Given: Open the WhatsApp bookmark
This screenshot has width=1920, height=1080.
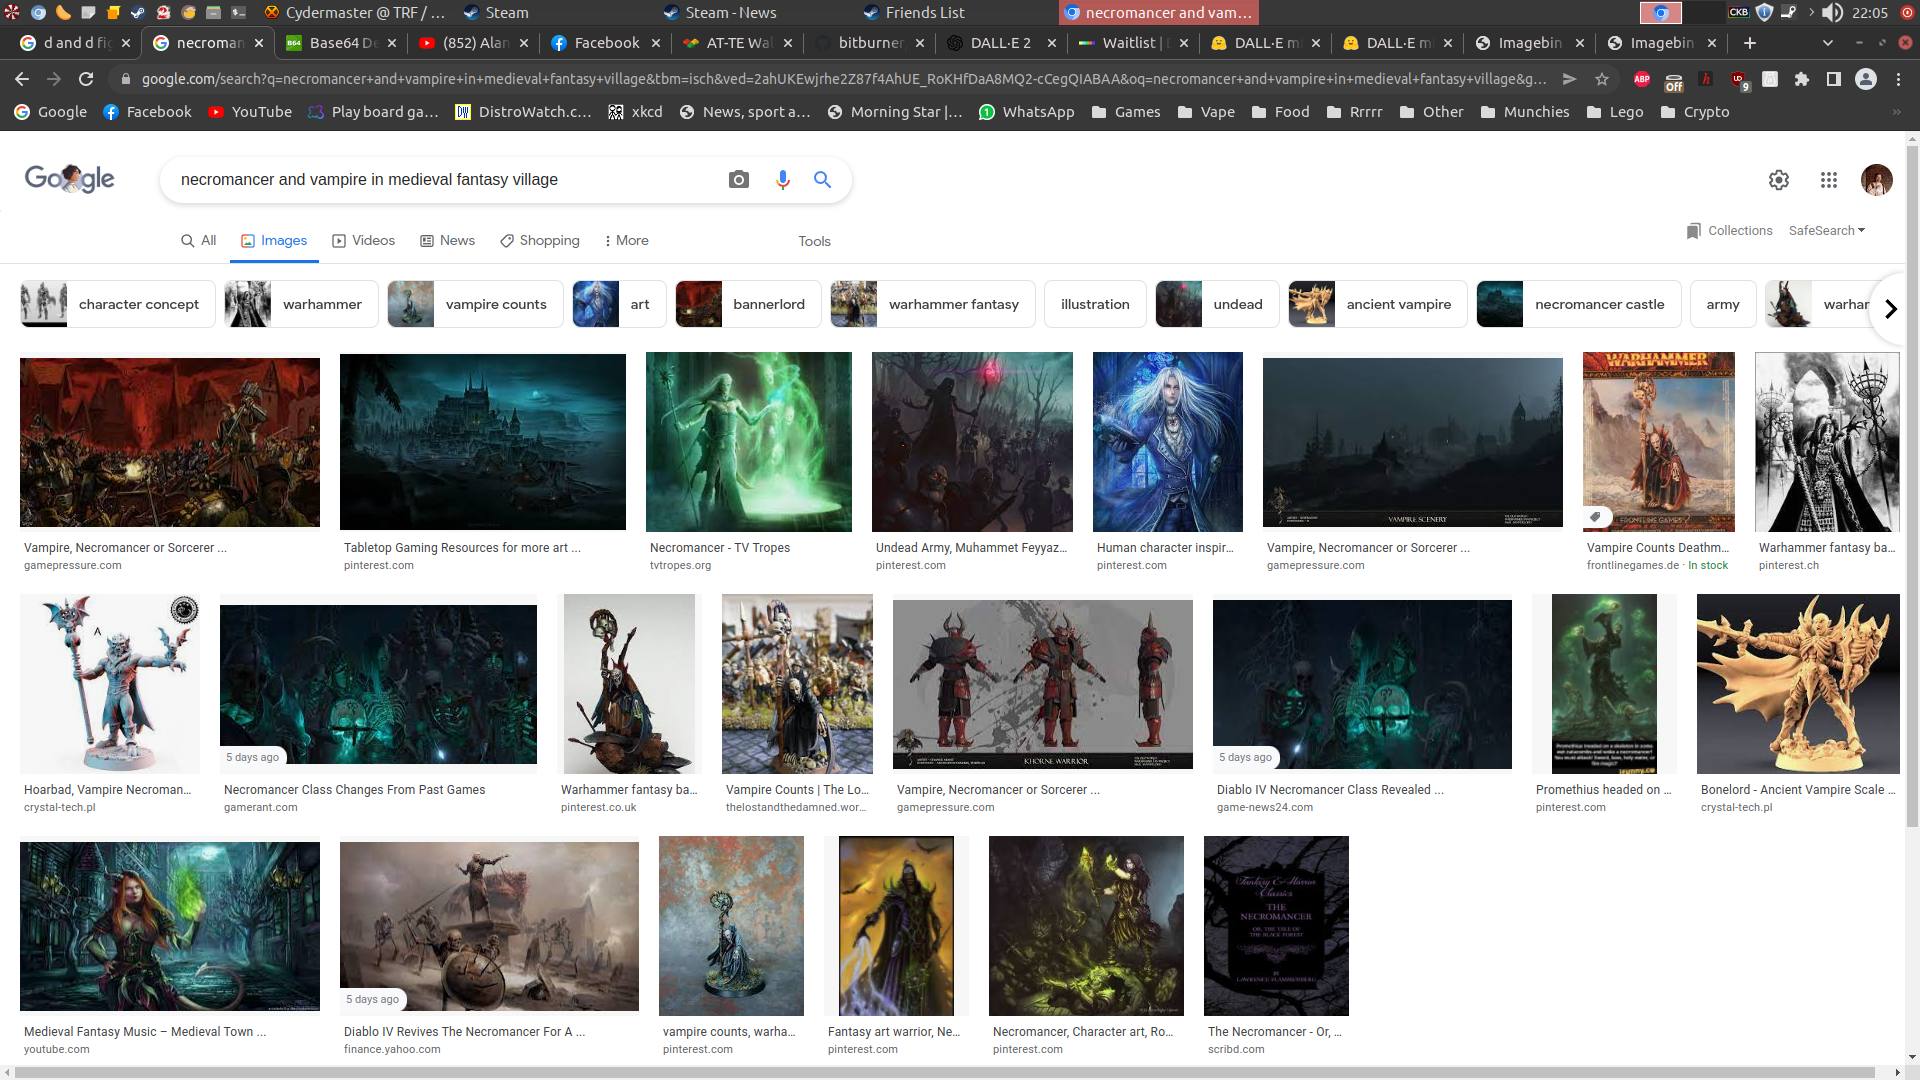Looking at the screenshot, I should 1026,112.
